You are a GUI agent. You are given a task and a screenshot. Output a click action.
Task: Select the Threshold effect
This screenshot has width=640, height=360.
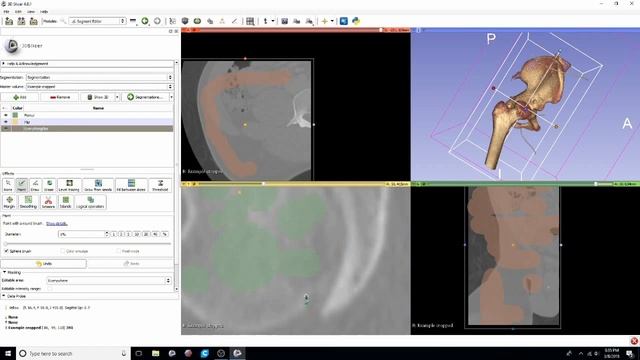160,185
